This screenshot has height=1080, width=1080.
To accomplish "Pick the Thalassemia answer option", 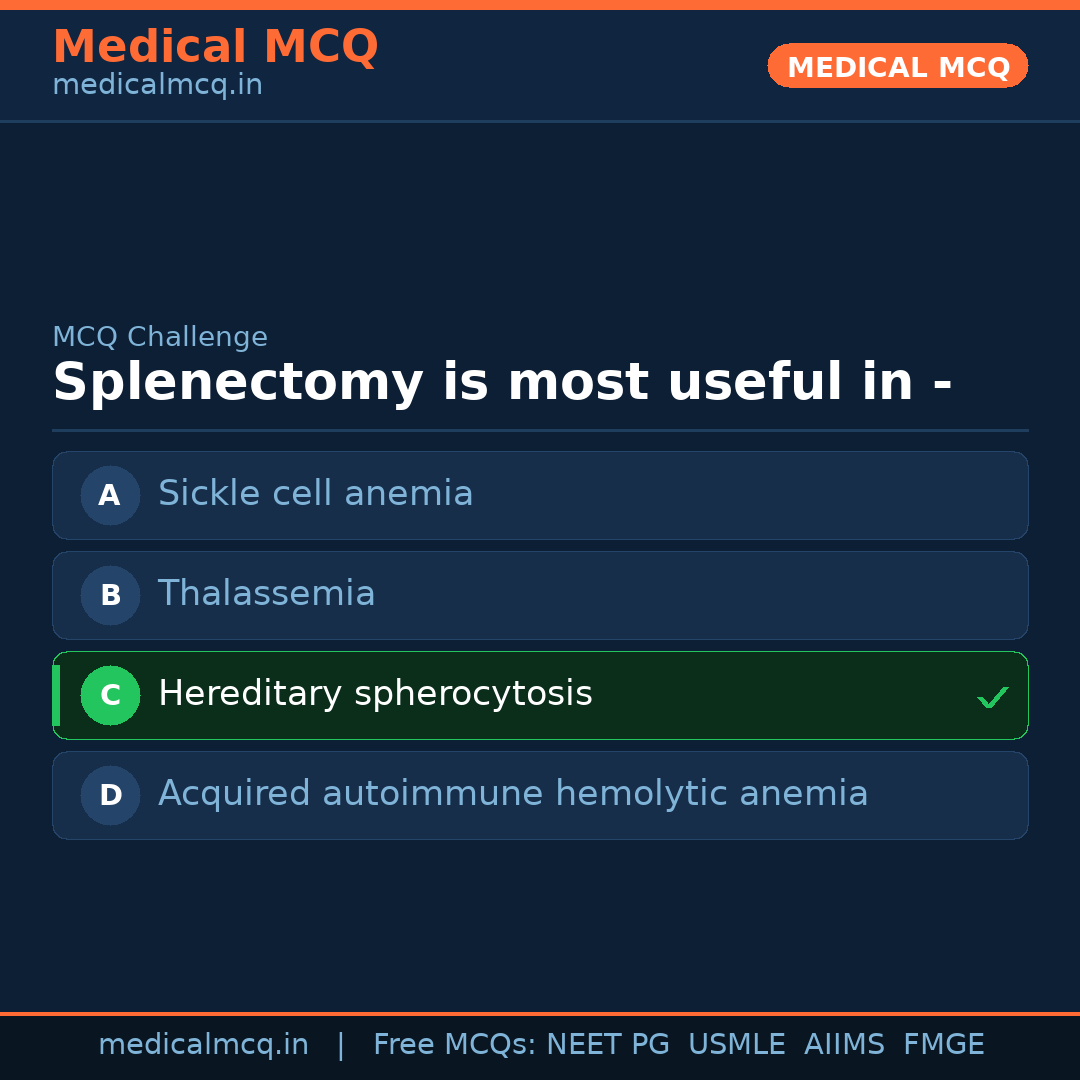I will (267, 594).
